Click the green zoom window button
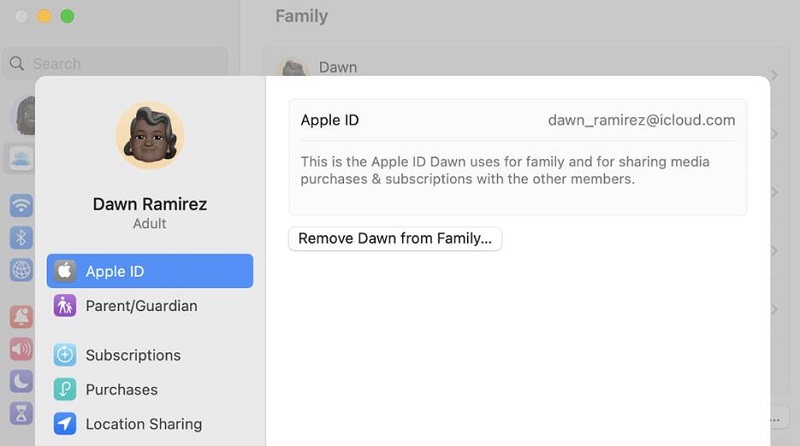This screenshot has width=800, height=446. 67,16
